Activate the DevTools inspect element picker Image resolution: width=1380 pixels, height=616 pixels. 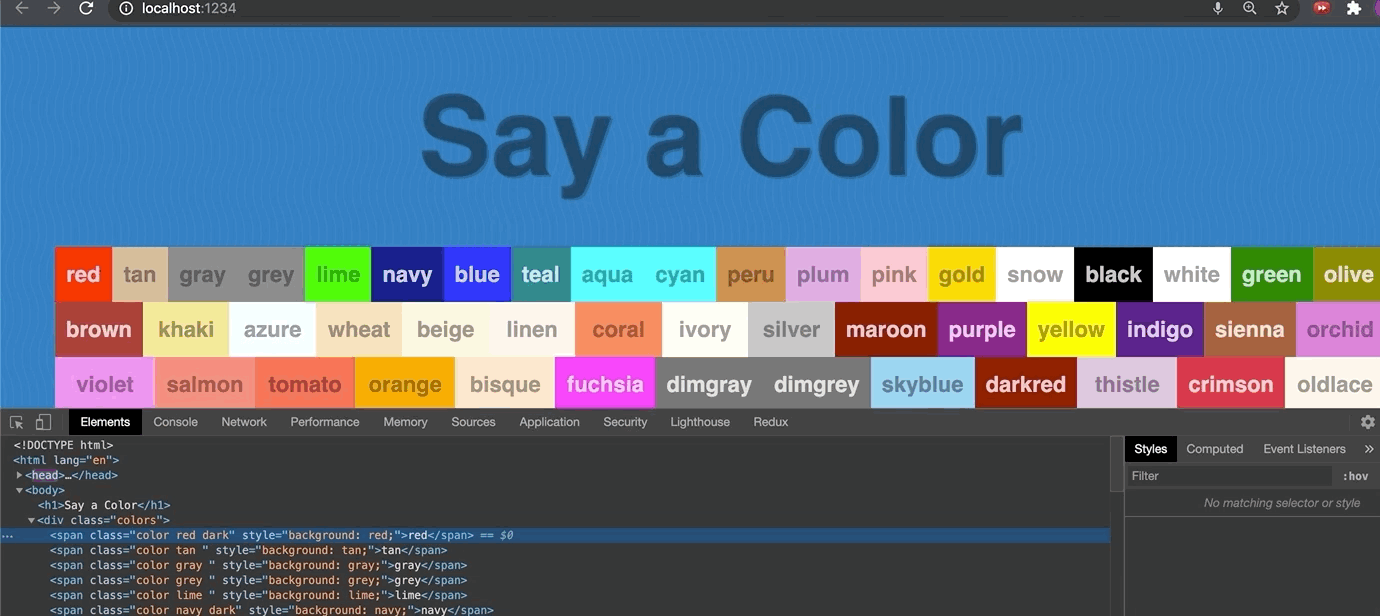click(17, 423)
